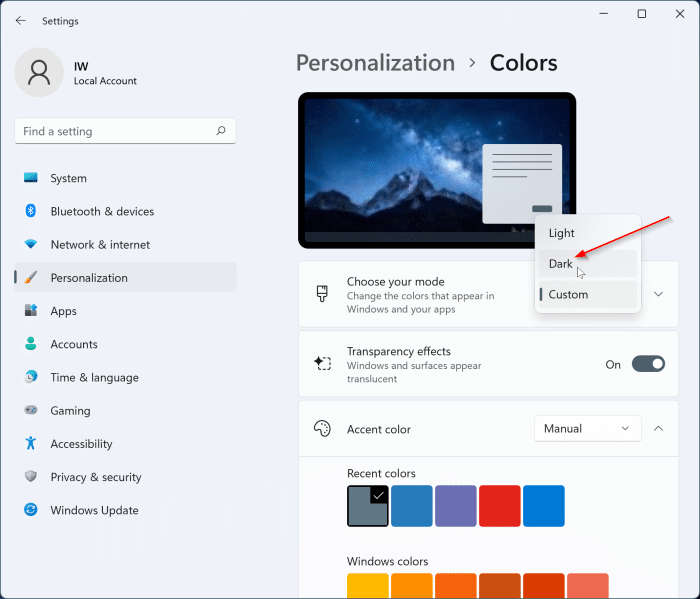Close the Settings window
Screen dimensions: 700x599
[x=679, y=14]
